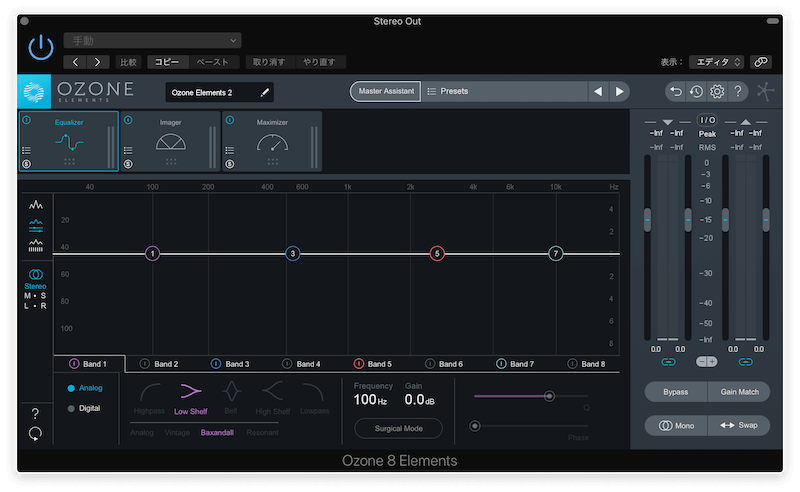Toggle Imager module power
The image size is (800, 492).
point(128,120)
